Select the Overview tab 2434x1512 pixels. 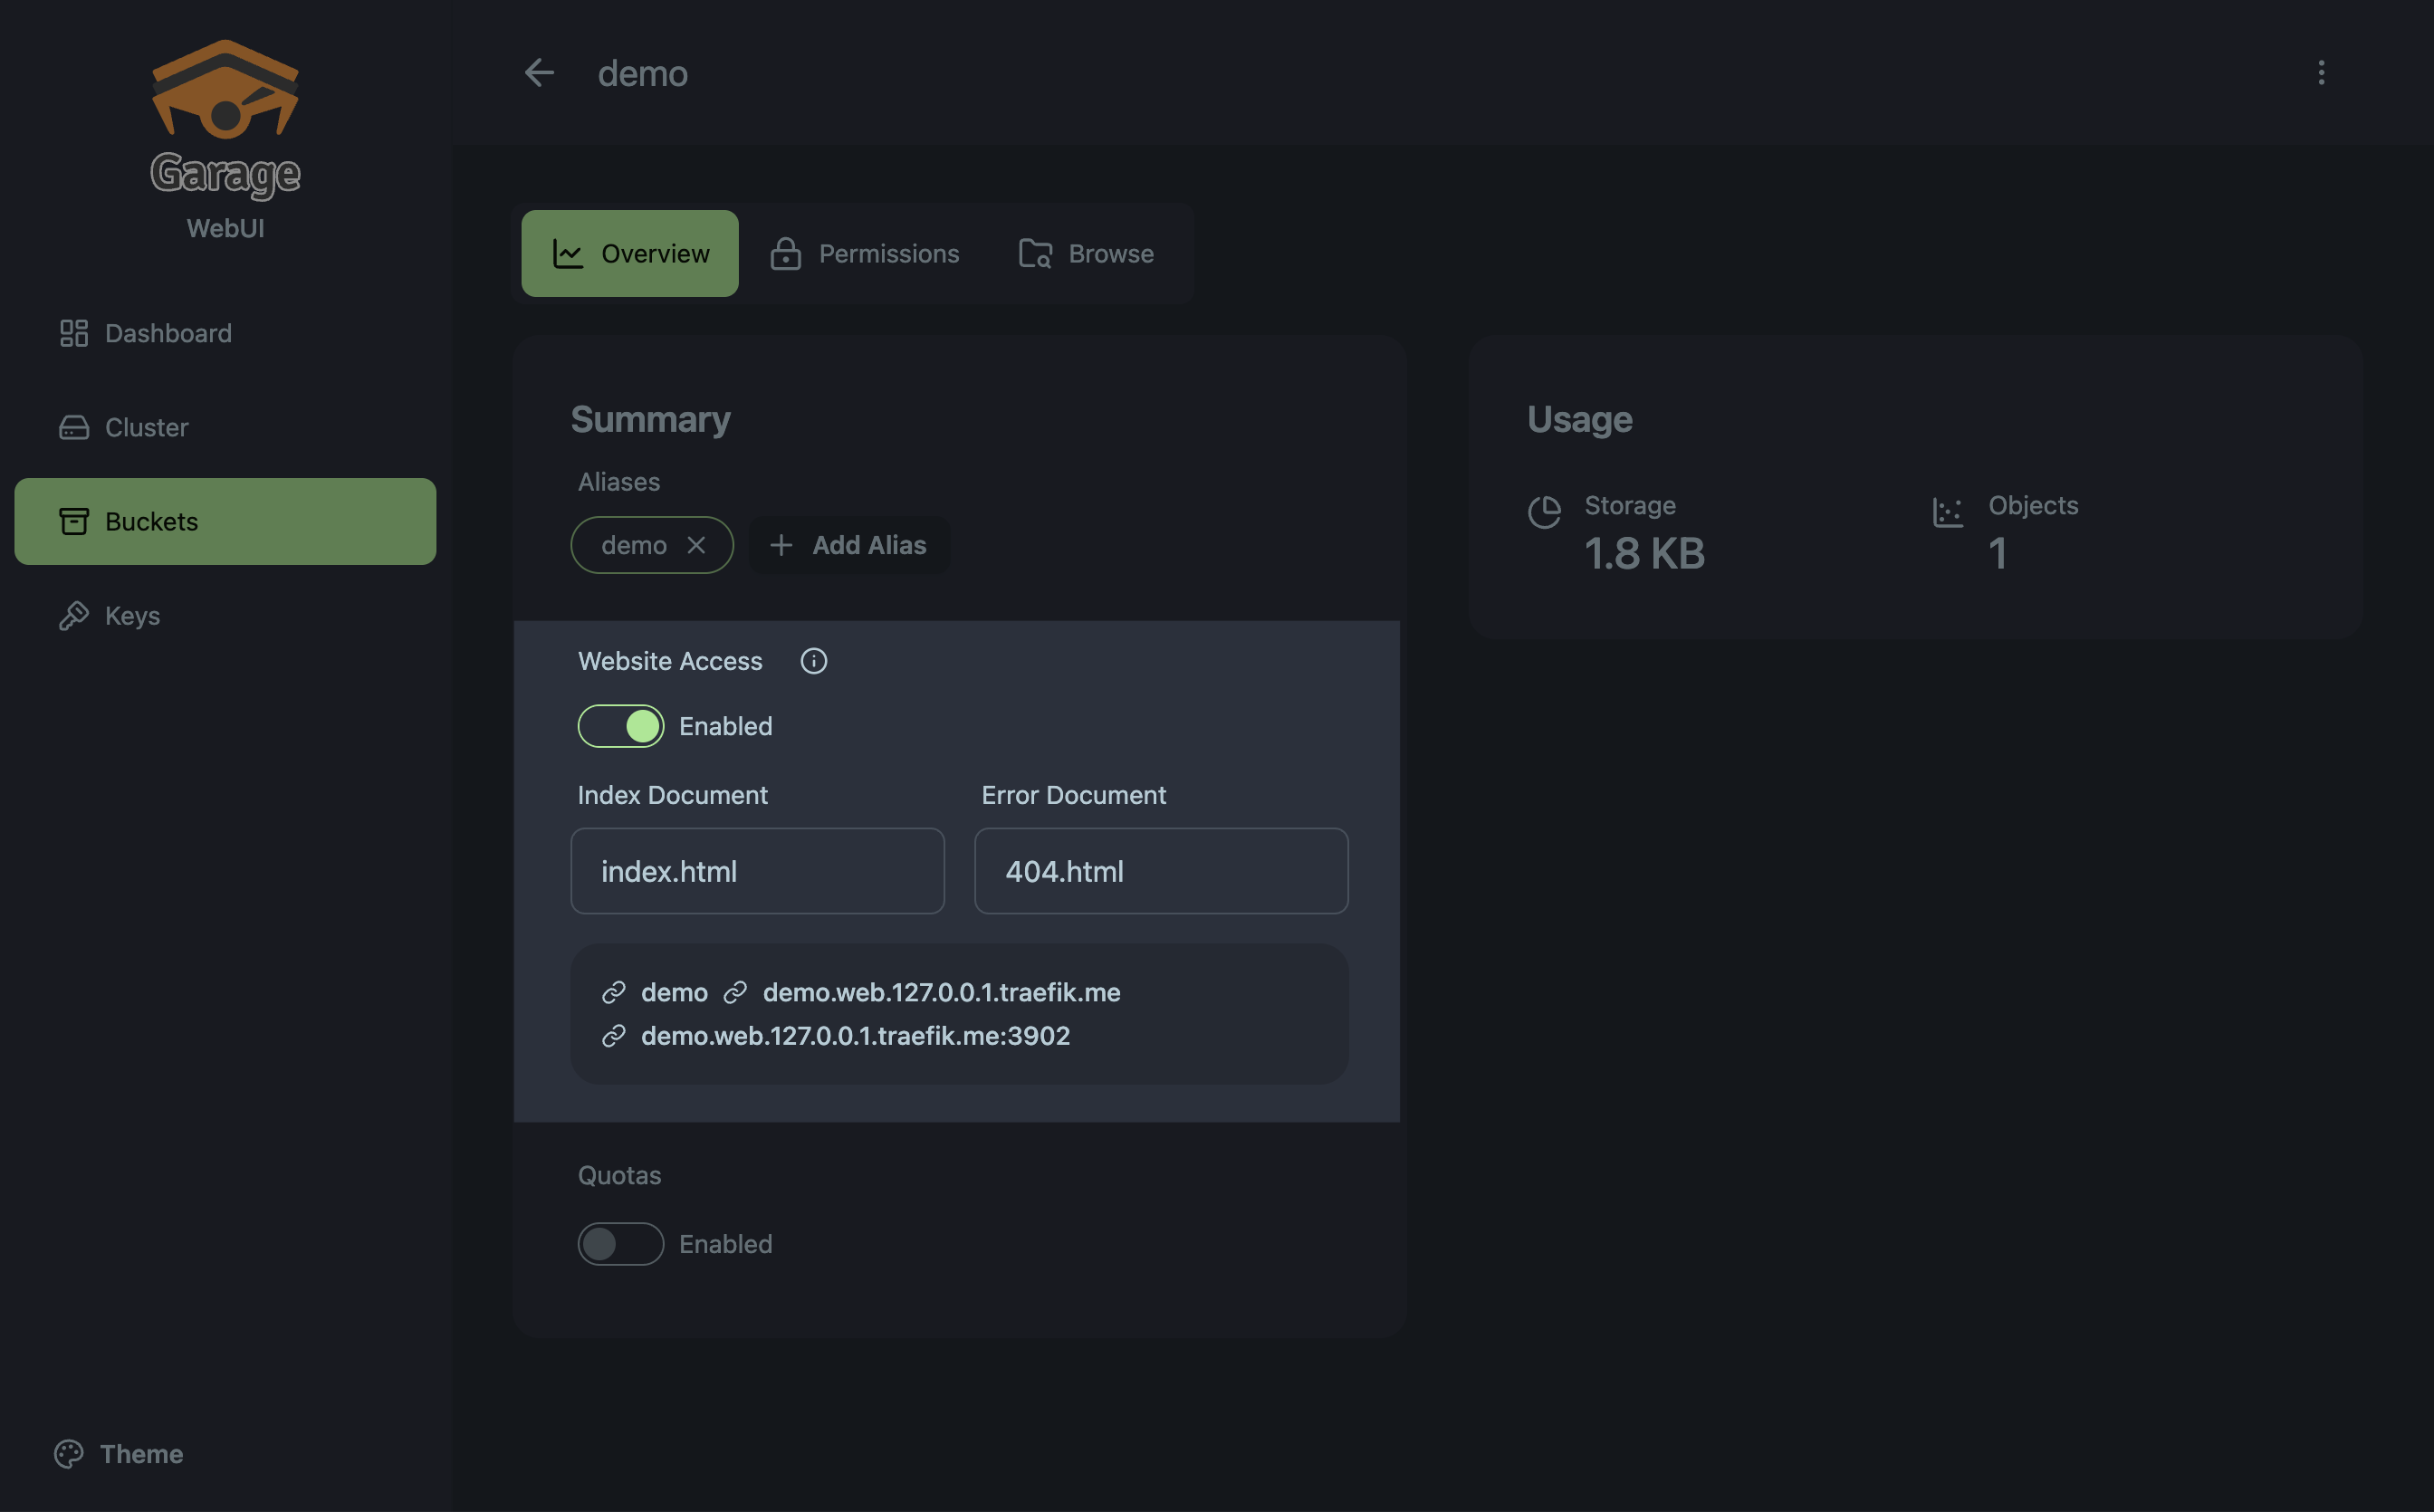[x=630, y=254]
